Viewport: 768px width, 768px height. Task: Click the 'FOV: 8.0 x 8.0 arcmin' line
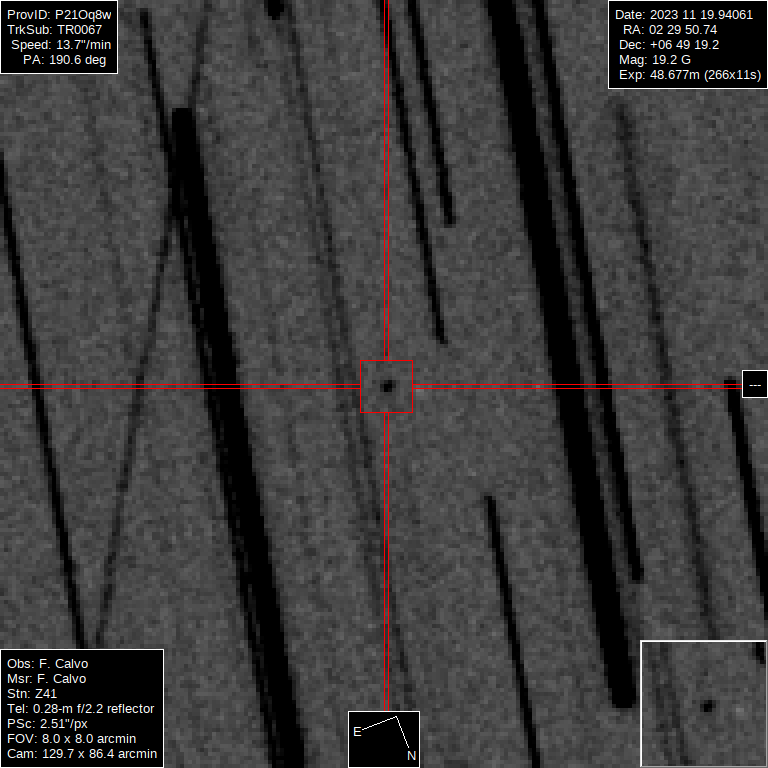click(x=72, y=739)
